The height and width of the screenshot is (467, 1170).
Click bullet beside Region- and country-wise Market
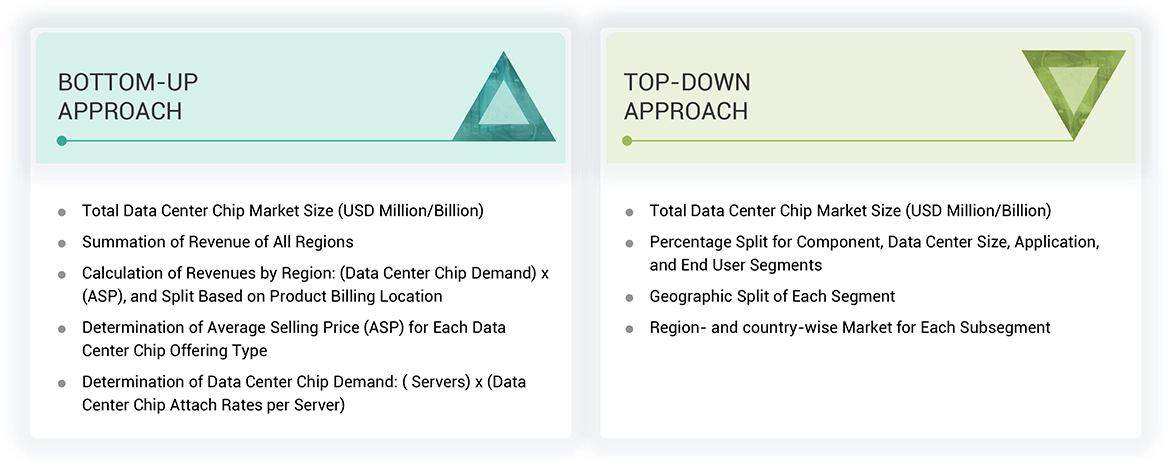point(629,328)
